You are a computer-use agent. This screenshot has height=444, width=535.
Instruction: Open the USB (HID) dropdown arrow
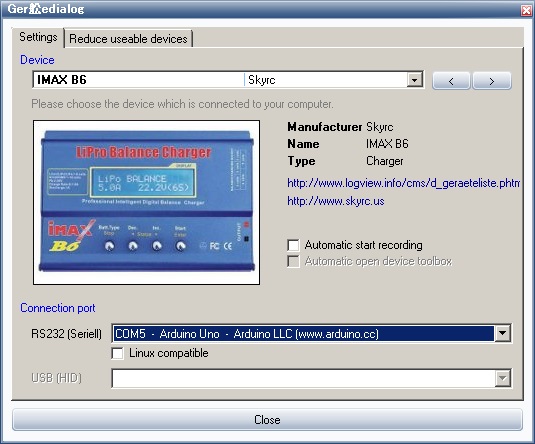point(502,378)
